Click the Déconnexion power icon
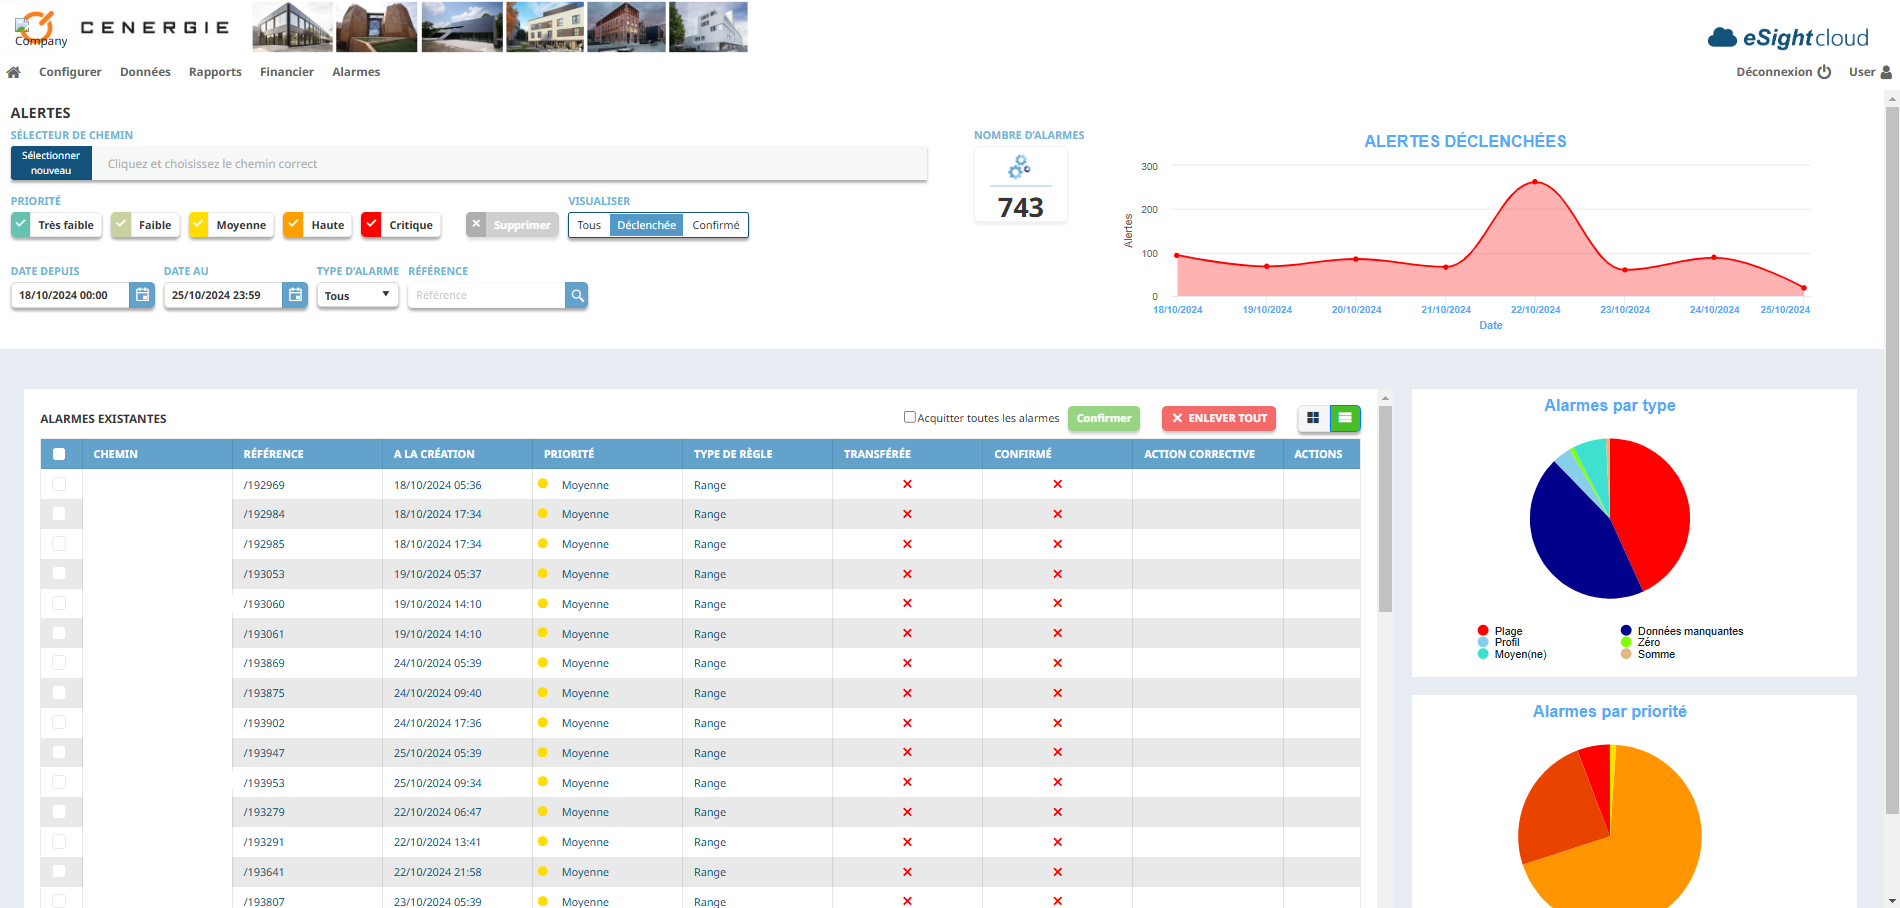The width and height of the screenshot is (1900, 908). click(1824, 72)
